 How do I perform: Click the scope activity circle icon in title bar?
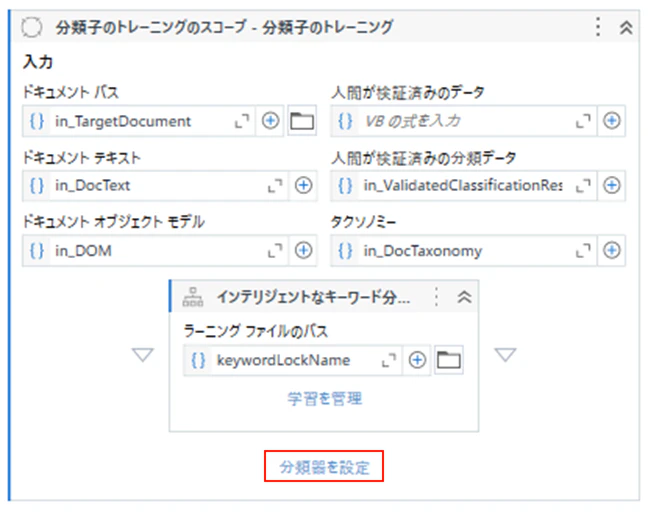point(32,27)
